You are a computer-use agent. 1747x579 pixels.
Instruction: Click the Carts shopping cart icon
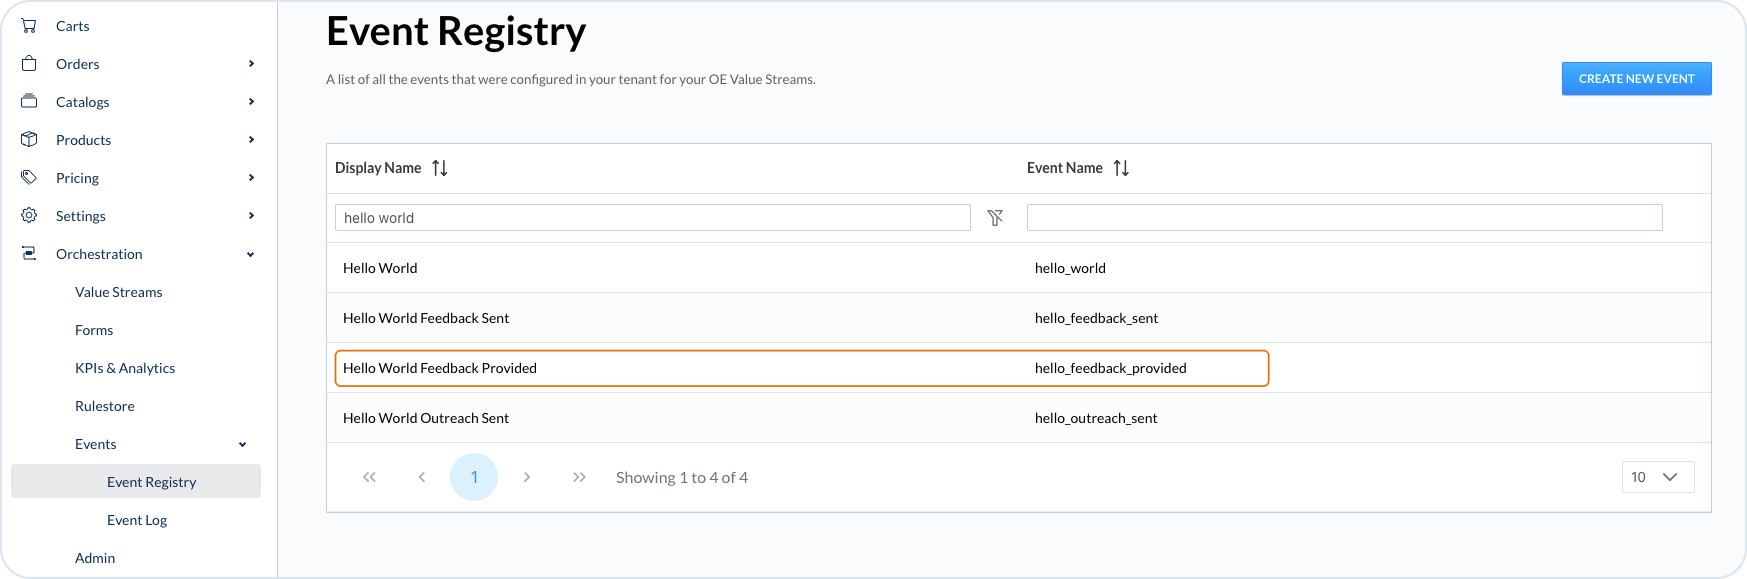pos(29,26)
